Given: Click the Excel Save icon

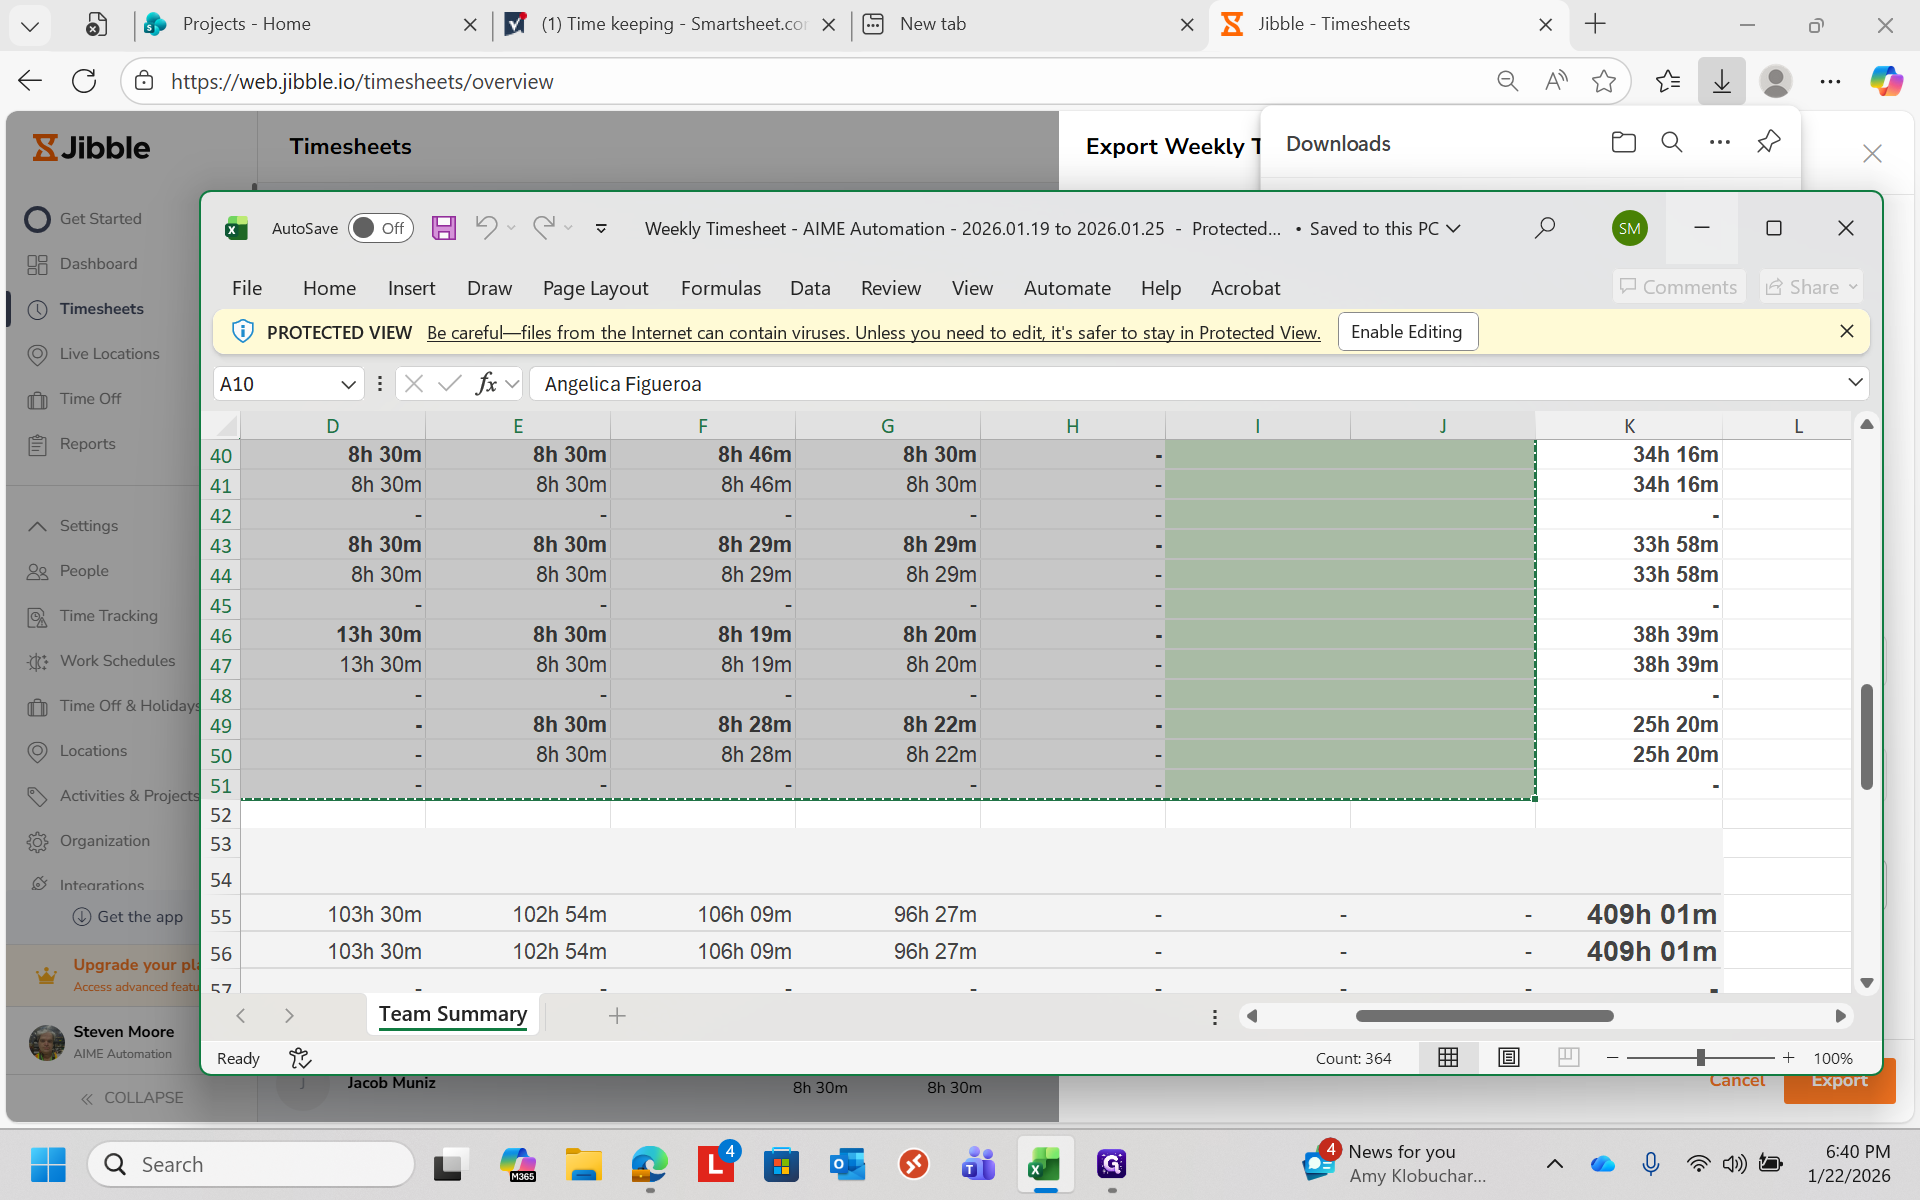Looking at the screenshot, I should [443, 228].
